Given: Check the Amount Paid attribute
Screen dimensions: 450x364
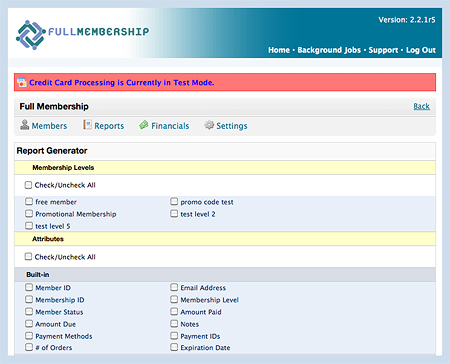Looking at the screenshot, I should coord(174,311).
